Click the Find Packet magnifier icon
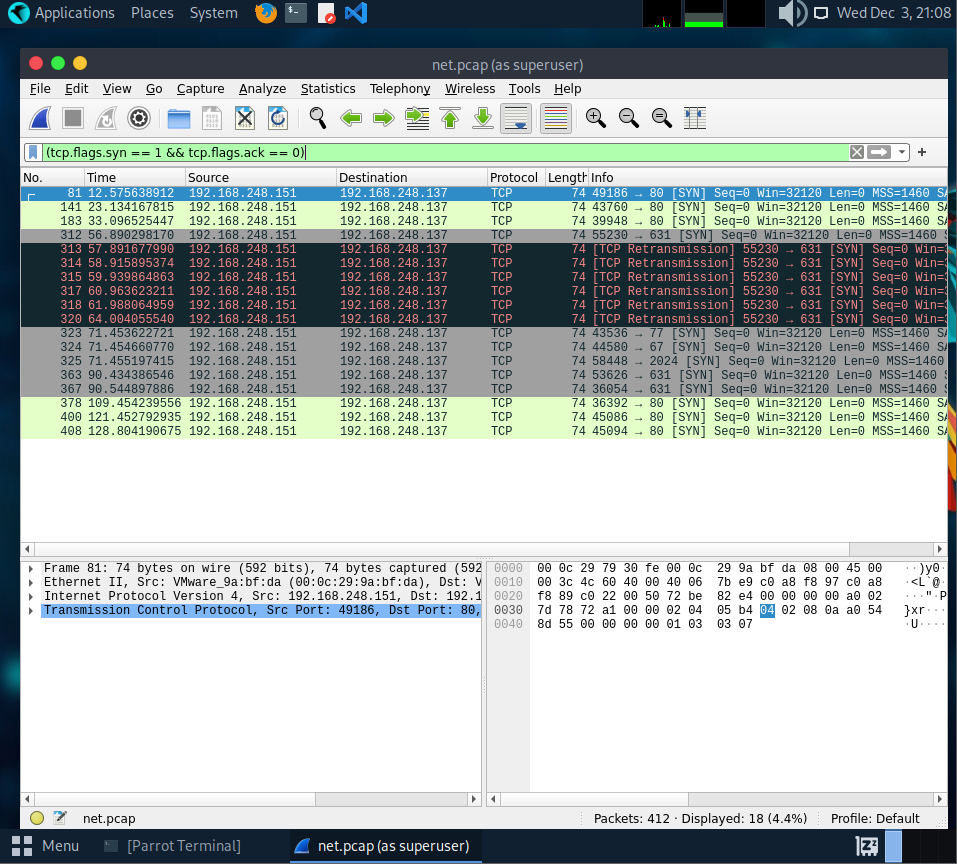Screen dimensions: 957x864 [x=317, y=118]
